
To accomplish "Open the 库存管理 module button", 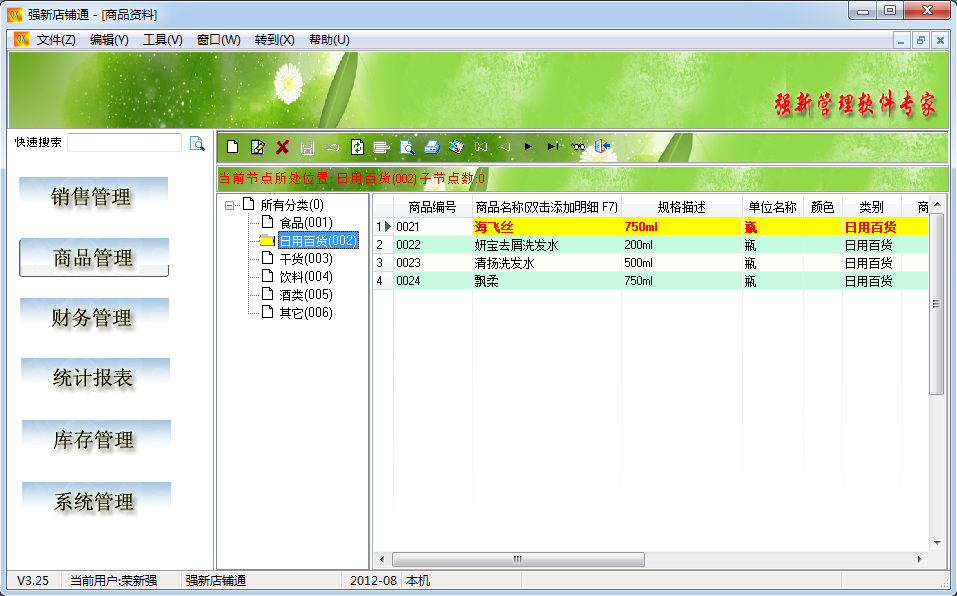I will pyautogui.click(x=96, y=440).
